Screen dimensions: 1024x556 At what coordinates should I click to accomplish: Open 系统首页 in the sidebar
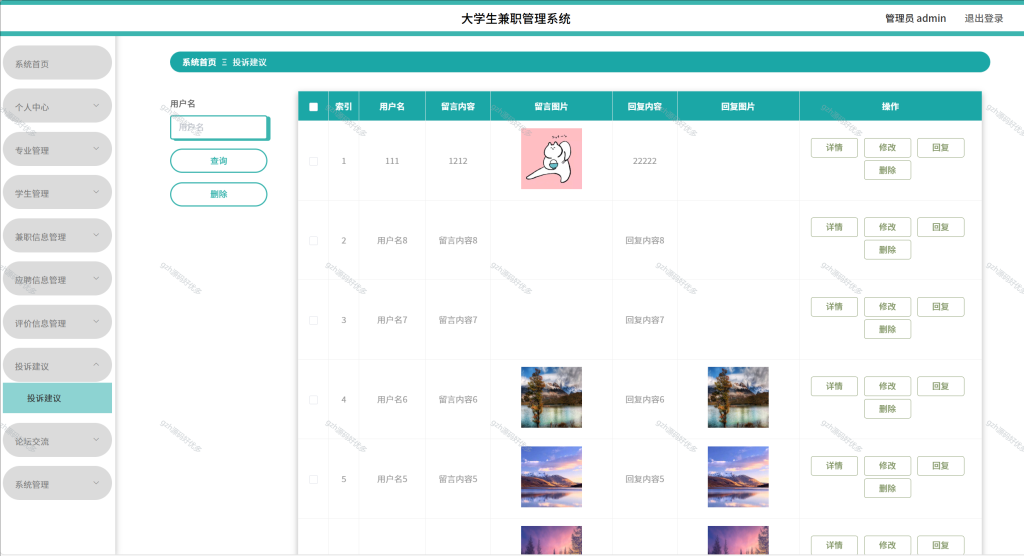pyautogui.click(x=57, y=63)
